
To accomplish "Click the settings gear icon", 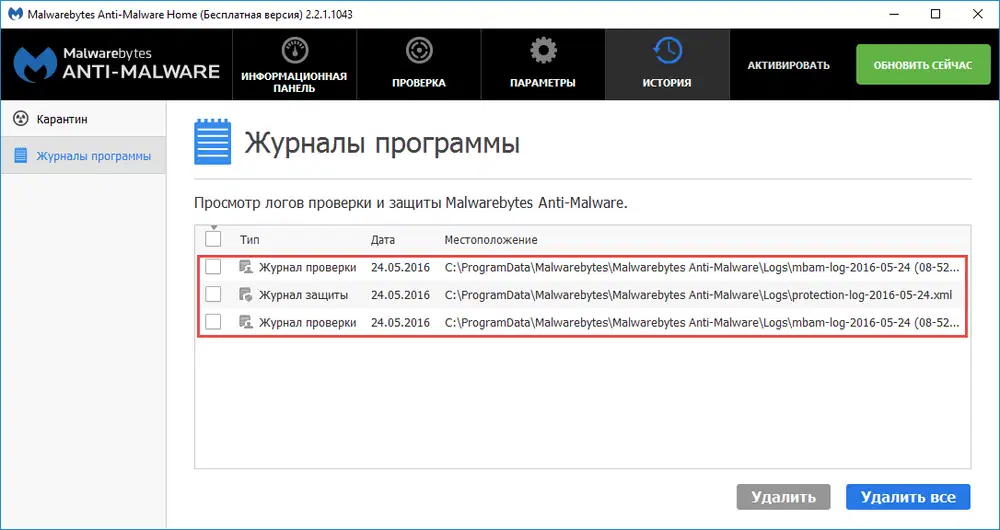I will (543, 50).
